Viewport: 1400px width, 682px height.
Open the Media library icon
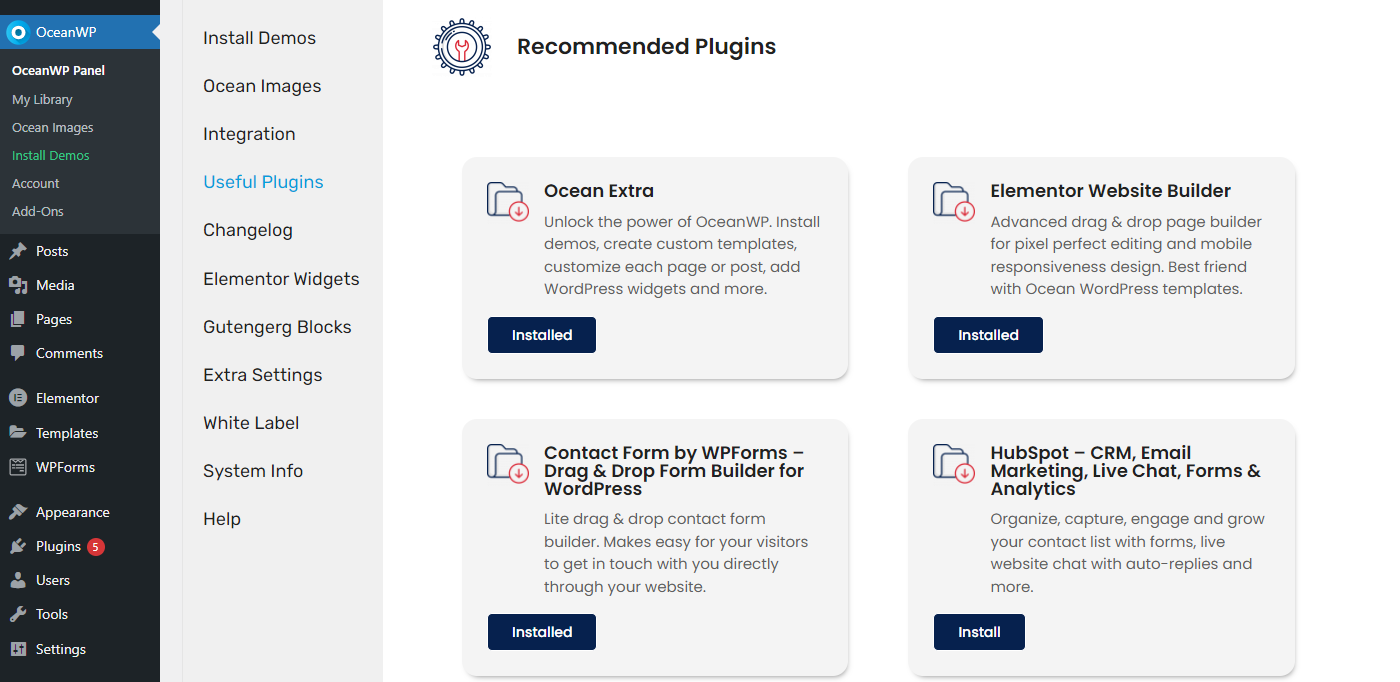pos(18,285)
